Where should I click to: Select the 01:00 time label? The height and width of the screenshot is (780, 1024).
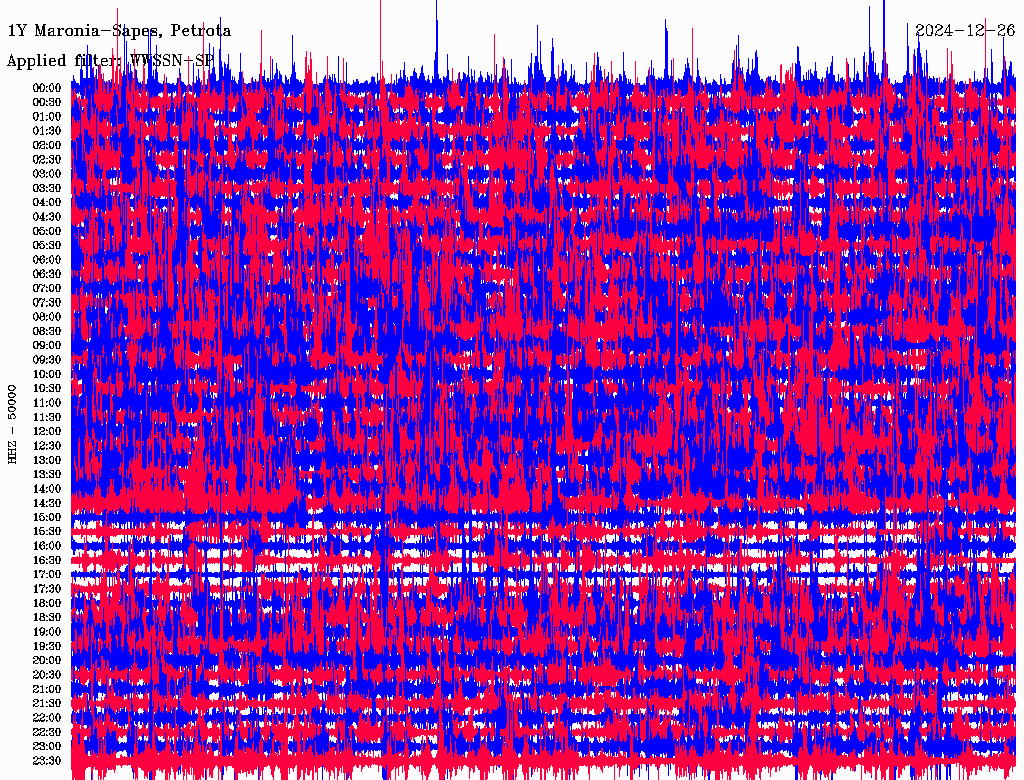coord(47,117)
